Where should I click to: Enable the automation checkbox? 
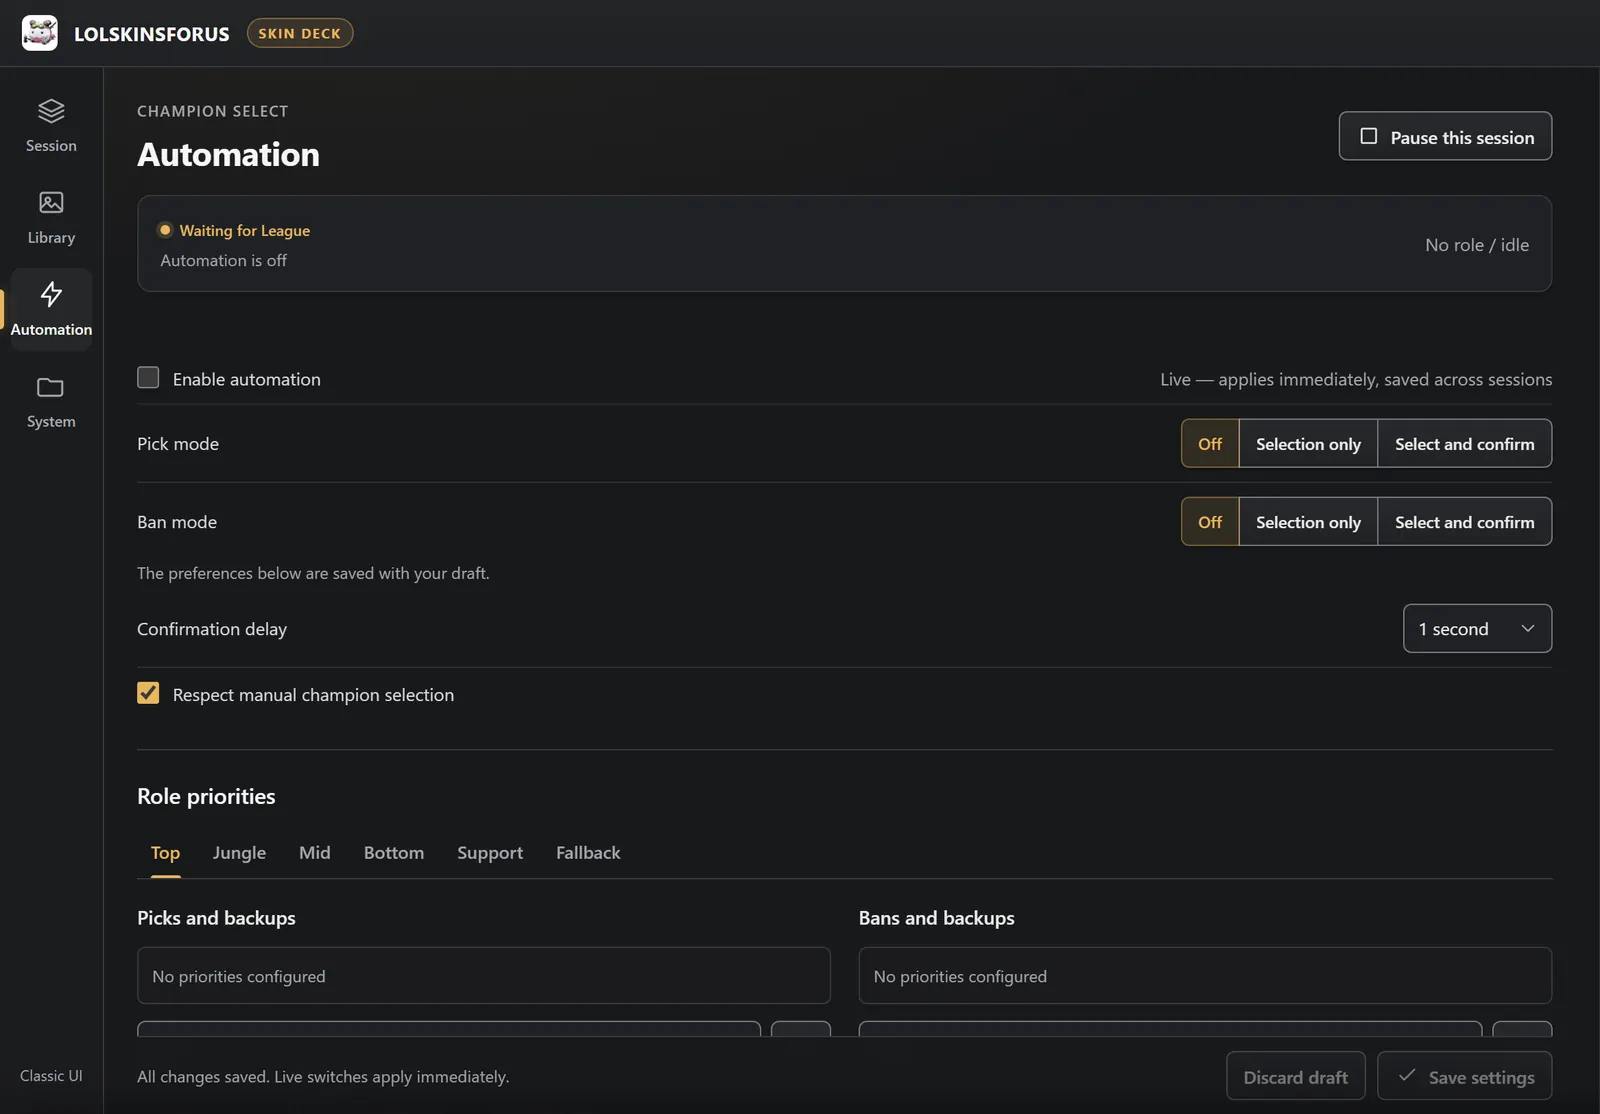pyautogui.click(x=148, y=378)
